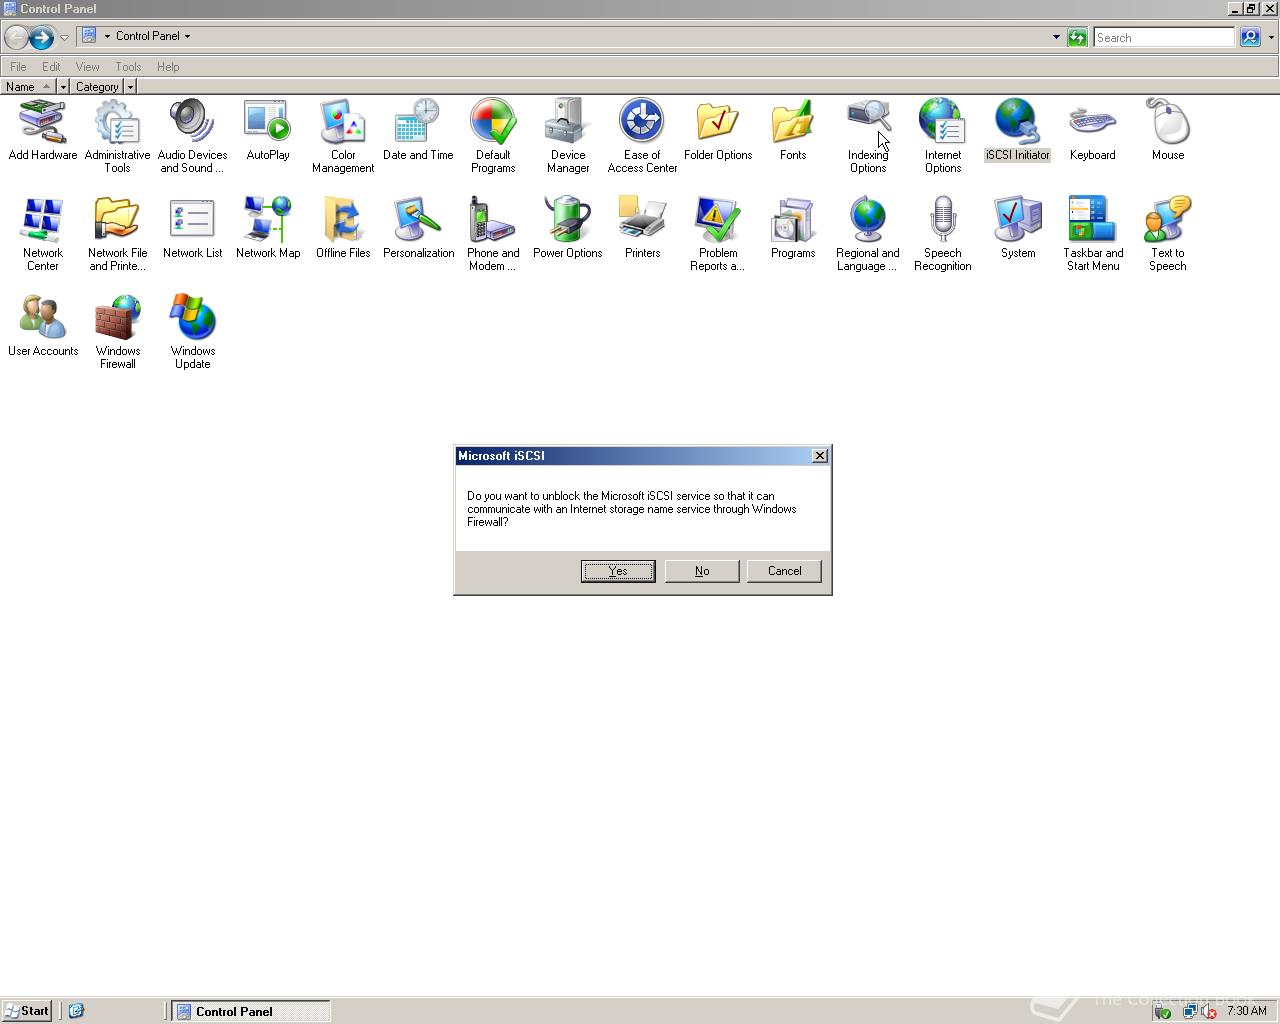Open the Network Map icon
Screen dimensions: 1280x1024
[x=268, y=228]
